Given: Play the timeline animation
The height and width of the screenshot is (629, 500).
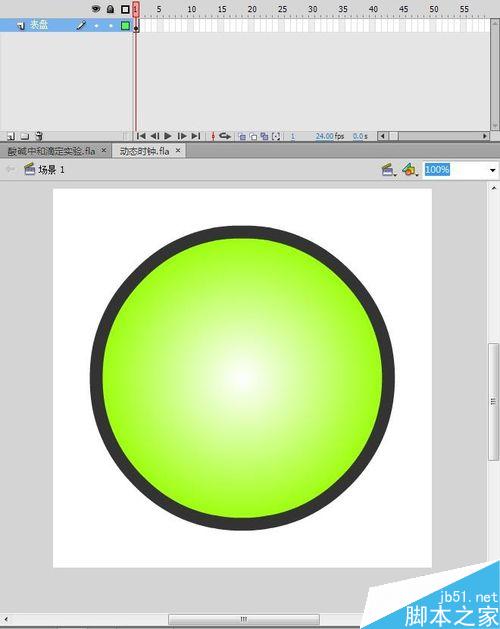Looking at the screenshot, I should pos(168,136).
